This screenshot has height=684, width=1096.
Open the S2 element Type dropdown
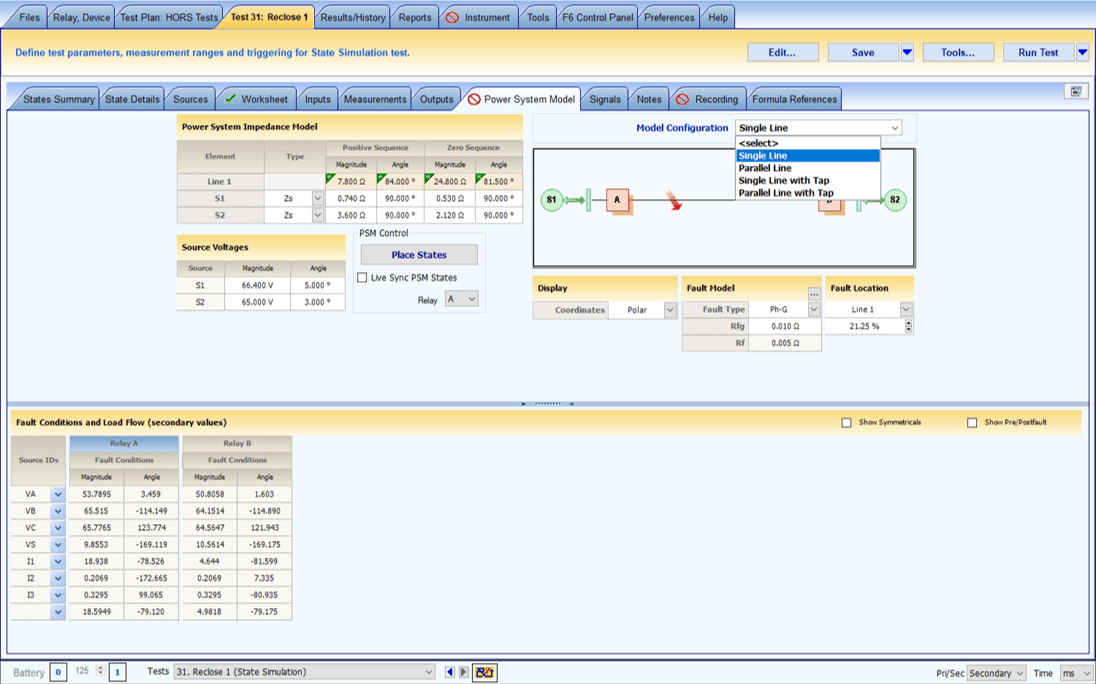tap(317, 215)
